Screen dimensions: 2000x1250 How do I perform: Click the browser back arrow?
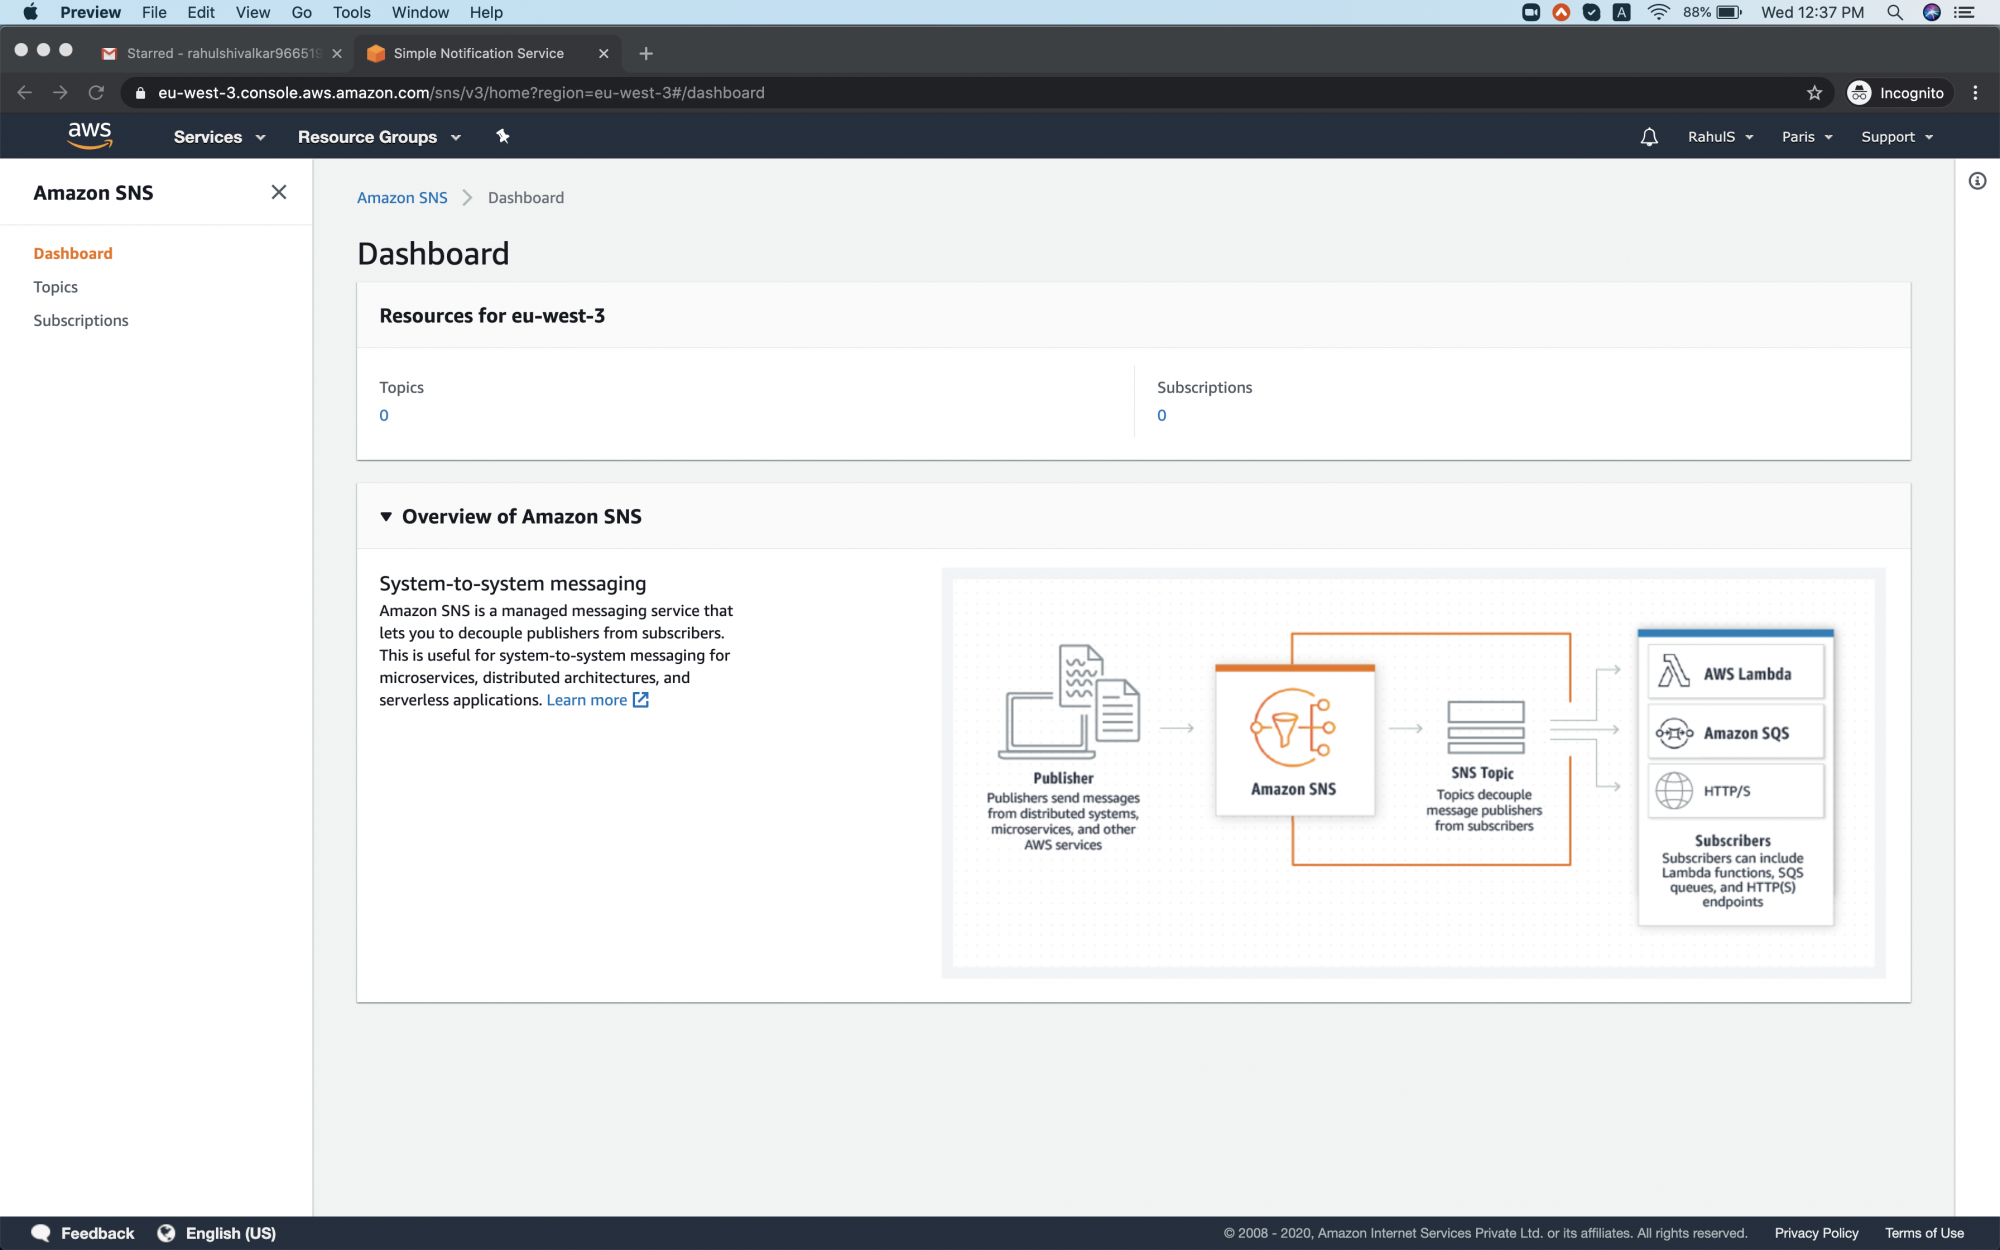[24, 92]
